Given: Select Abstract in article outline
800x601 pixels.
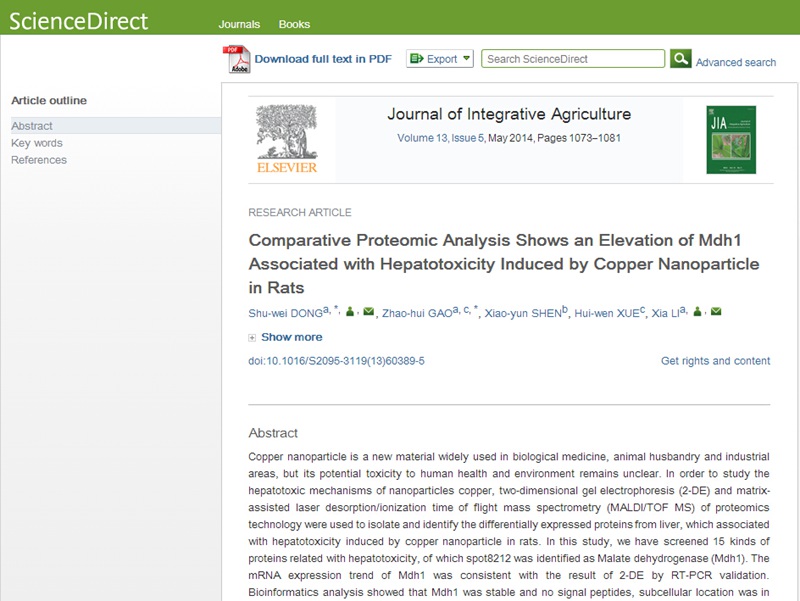Looking at the screenshot, I should 115,126.
